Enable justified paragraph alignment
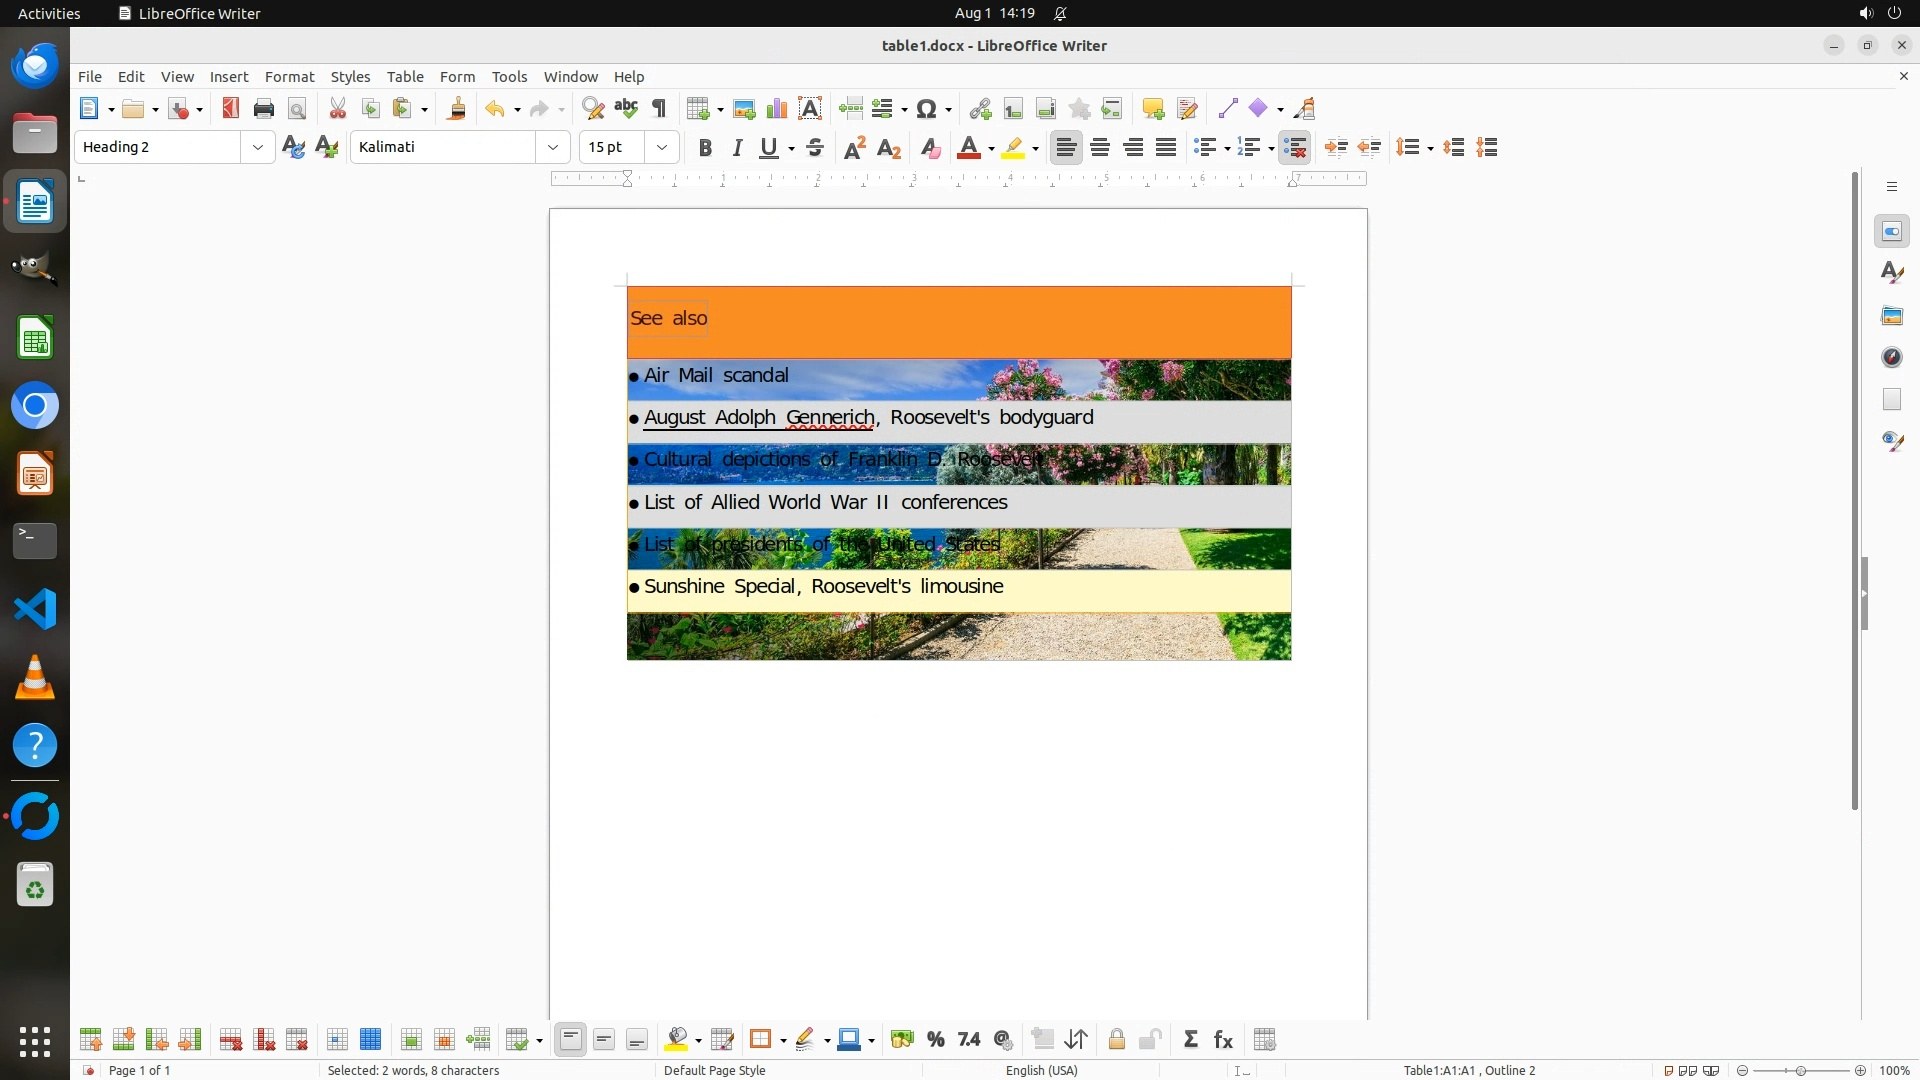Viewport: 1920px width, 1080px height. tap(1166, 148)
